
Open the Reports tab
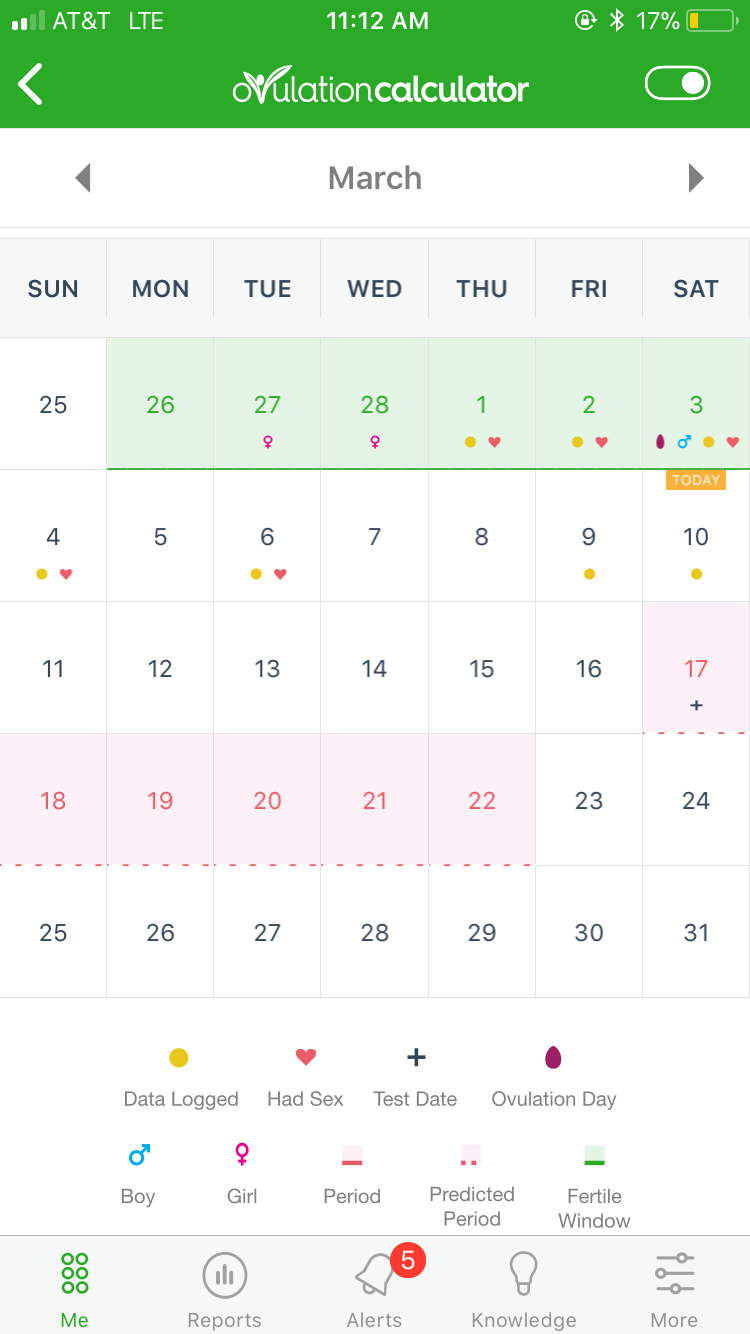tap(225, 1290)
